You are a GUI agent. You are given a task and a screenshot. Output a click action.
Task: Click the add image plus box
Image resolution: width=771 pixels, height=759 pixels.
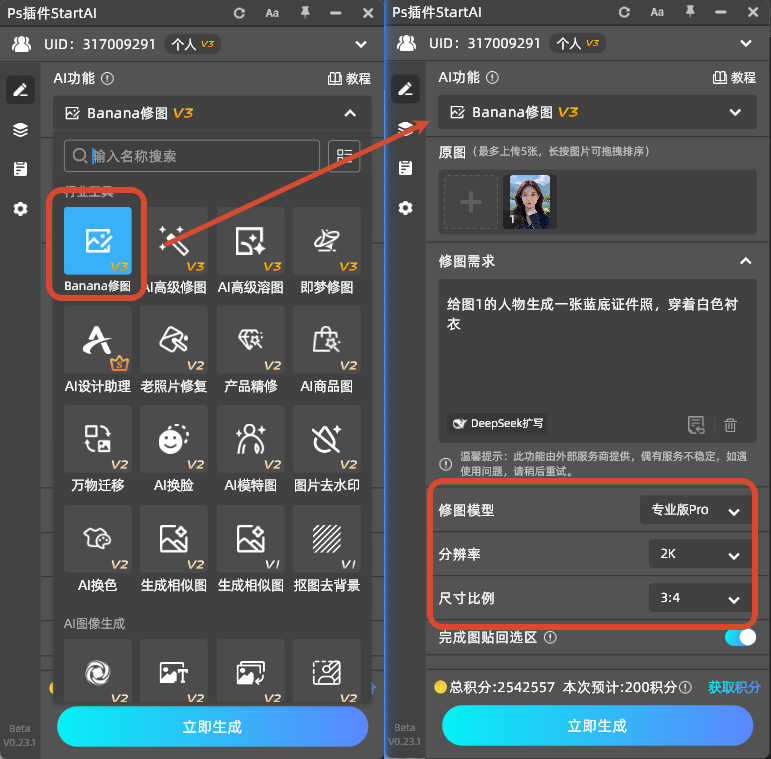(471, 202)
